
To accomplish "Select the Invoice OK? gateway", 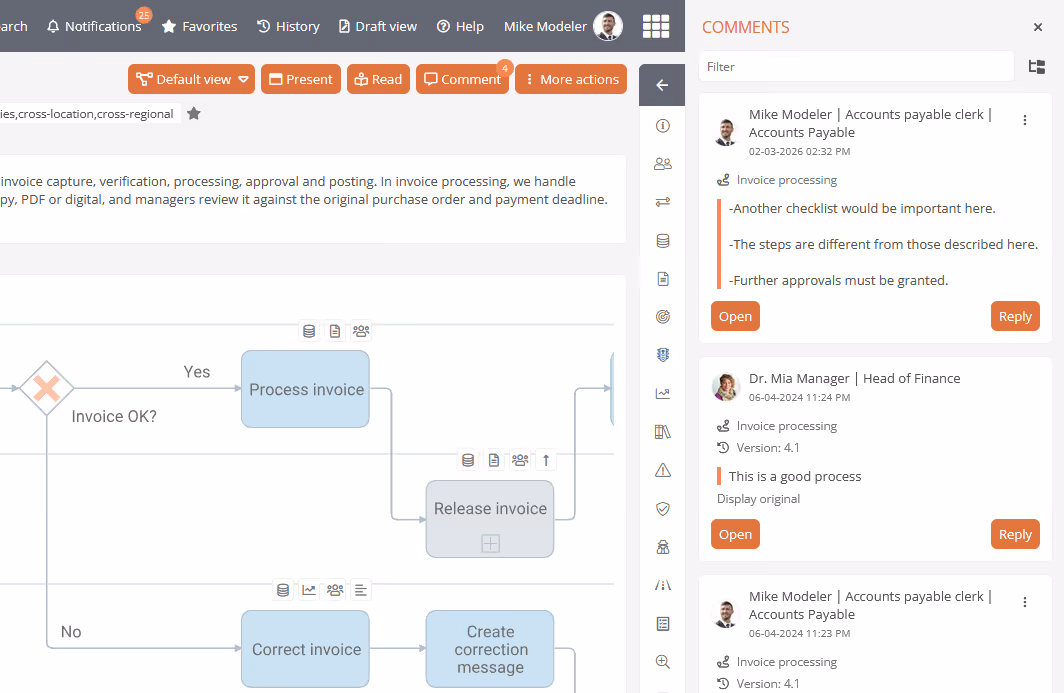I will 46,389.
